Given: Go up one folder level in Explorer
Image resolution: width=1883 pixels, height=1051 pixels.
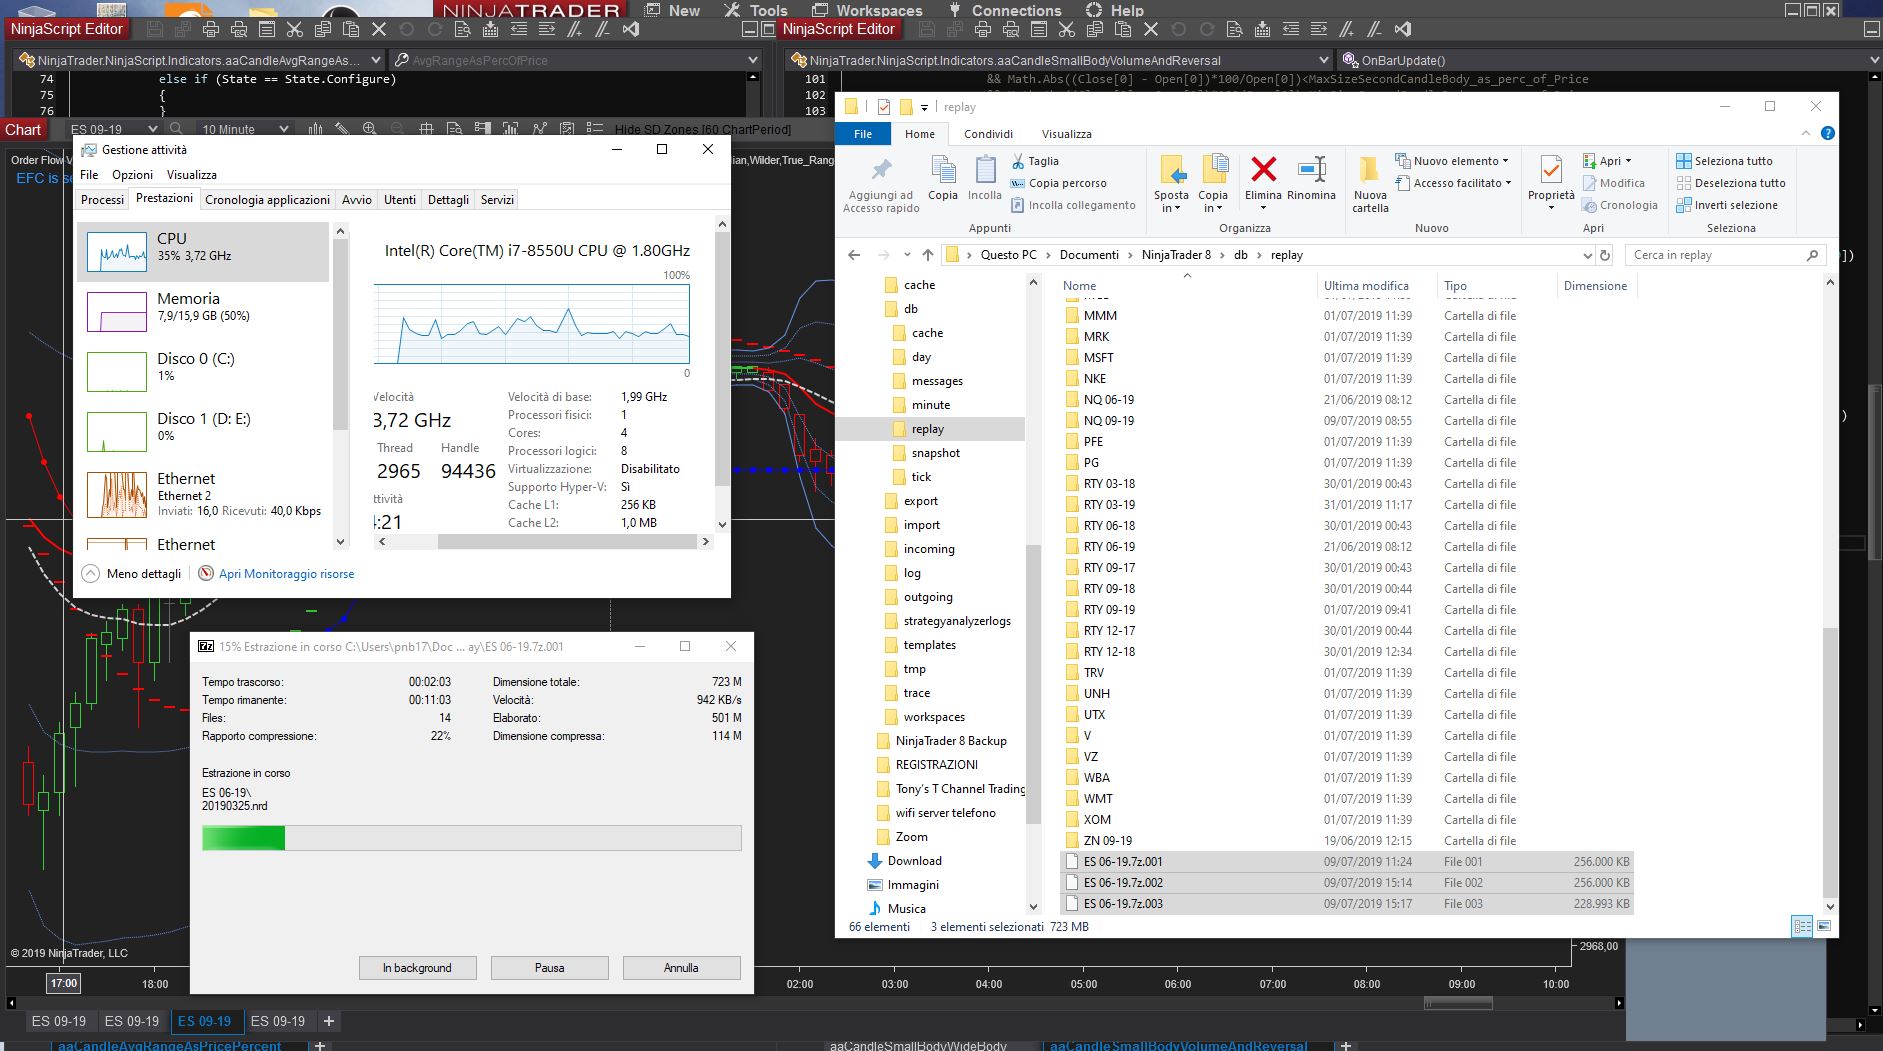Looking at the screenshot, I should coord(928,255).
